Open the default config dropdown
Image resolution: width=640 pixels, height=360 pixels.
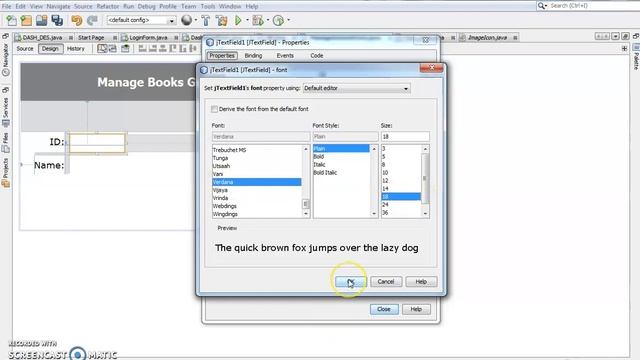[x=142, y=20]
